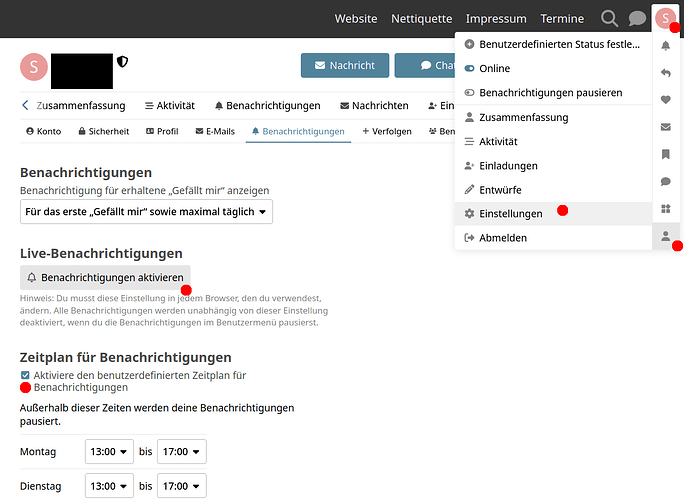This screenshot has height=500, width=684.
Task: Open Website link in header
Action: [356, 19]
